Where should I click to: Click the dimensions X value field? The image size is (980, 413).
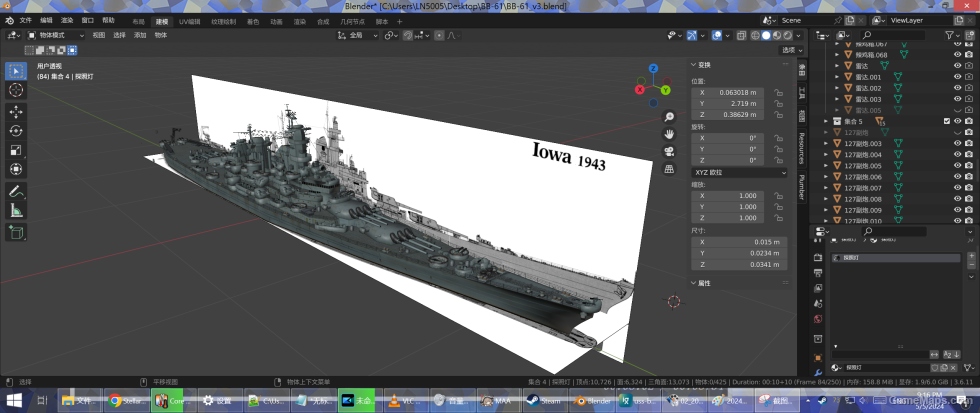tap(739, 242)
